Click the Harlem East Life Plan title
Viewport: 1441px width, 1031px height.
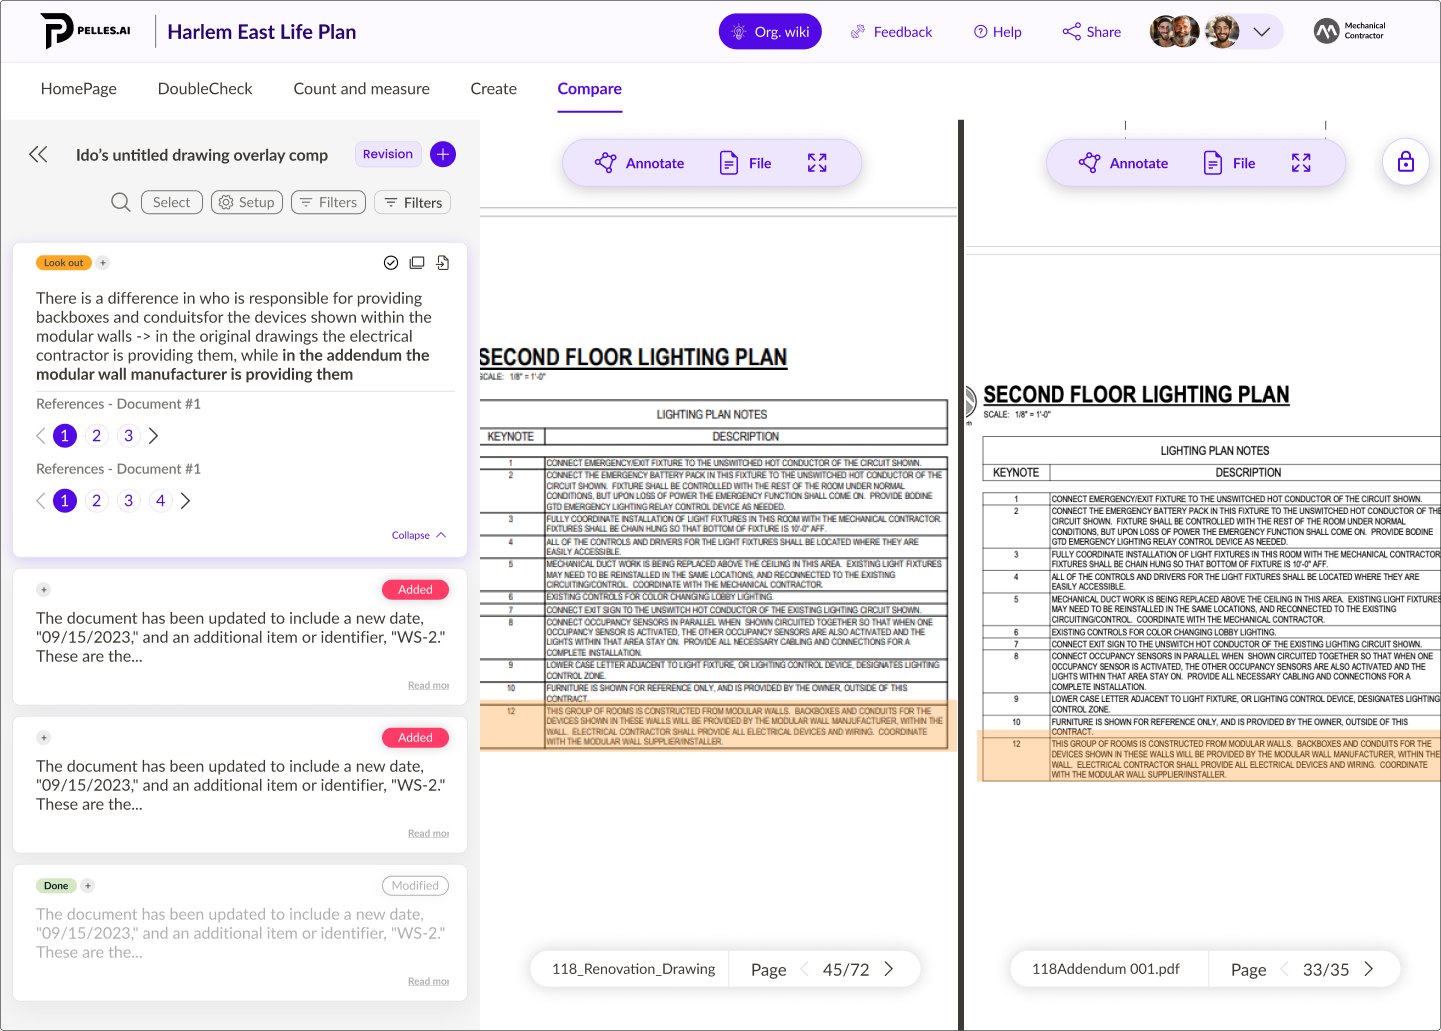tap(261, 32)
